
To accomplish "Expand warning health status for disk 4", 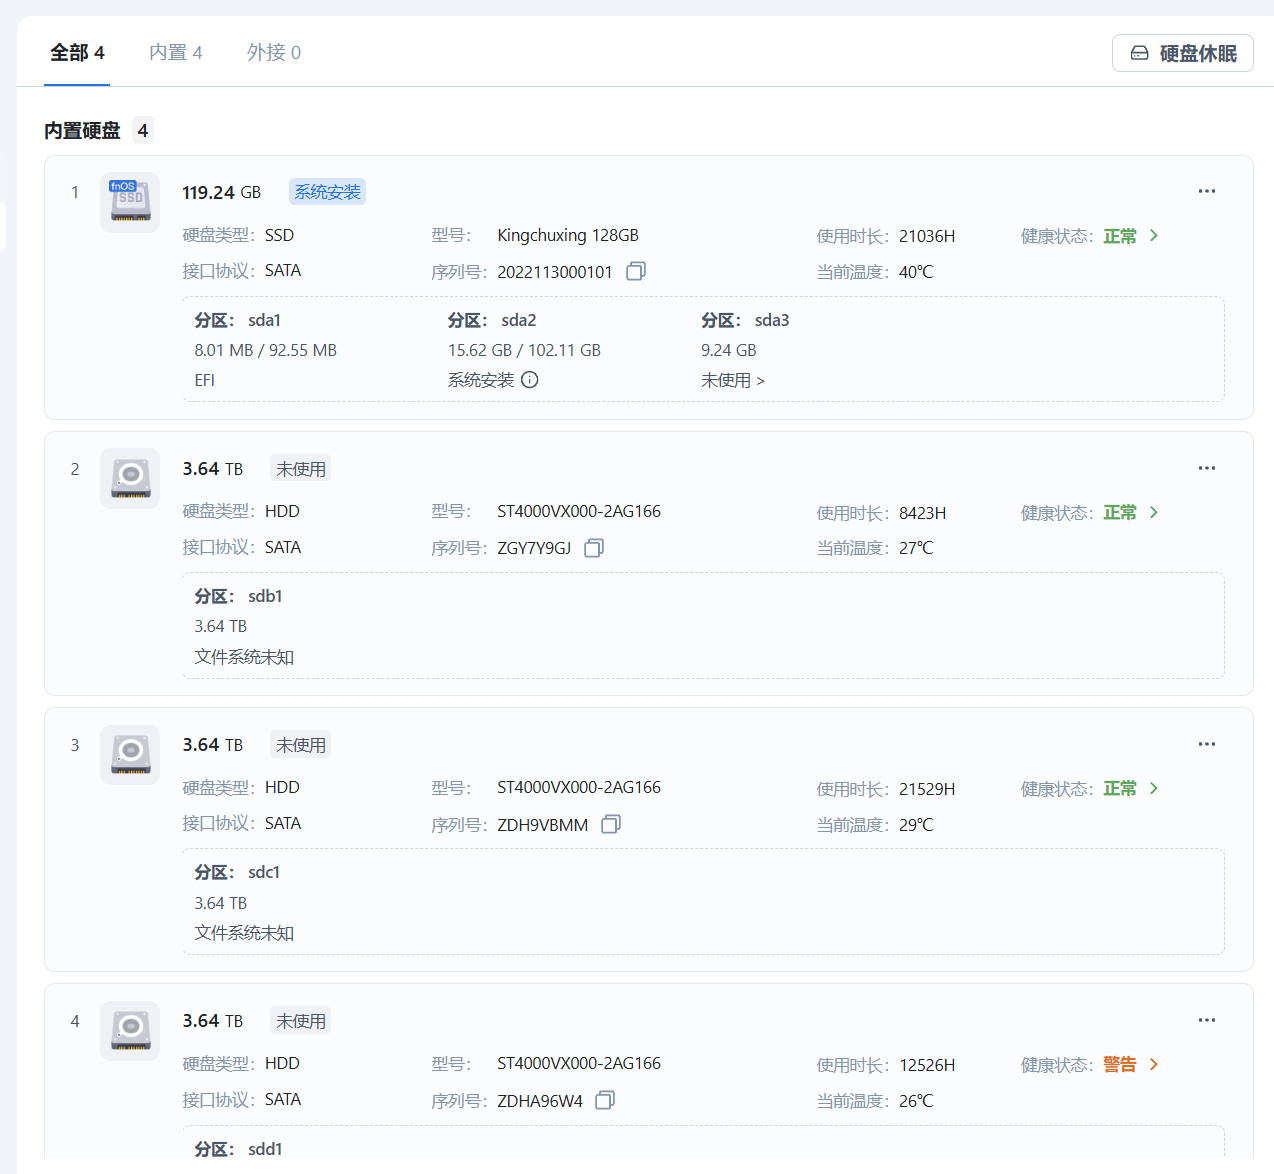I will pos(1154,1064).
